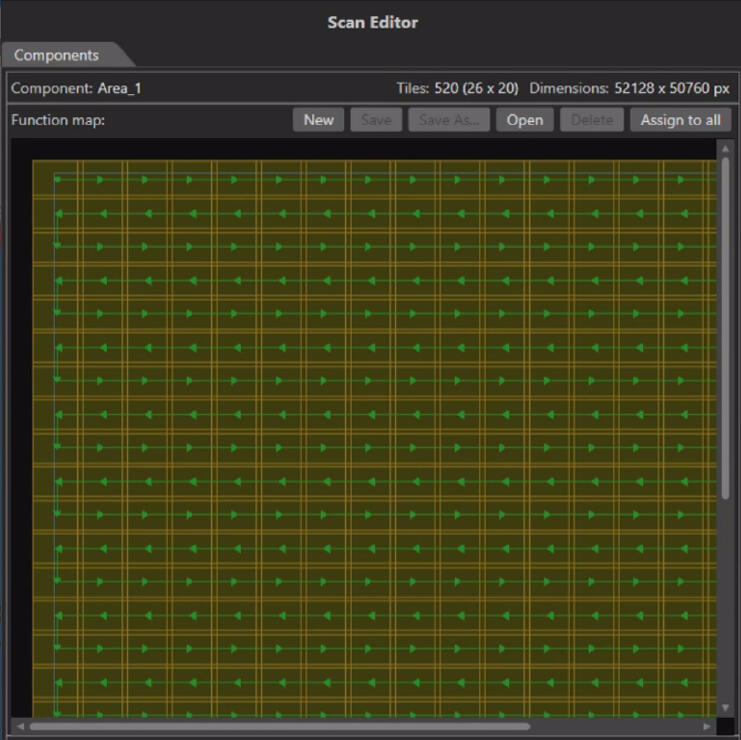
Task: Open an existing function map
Action: coord(524,120)
